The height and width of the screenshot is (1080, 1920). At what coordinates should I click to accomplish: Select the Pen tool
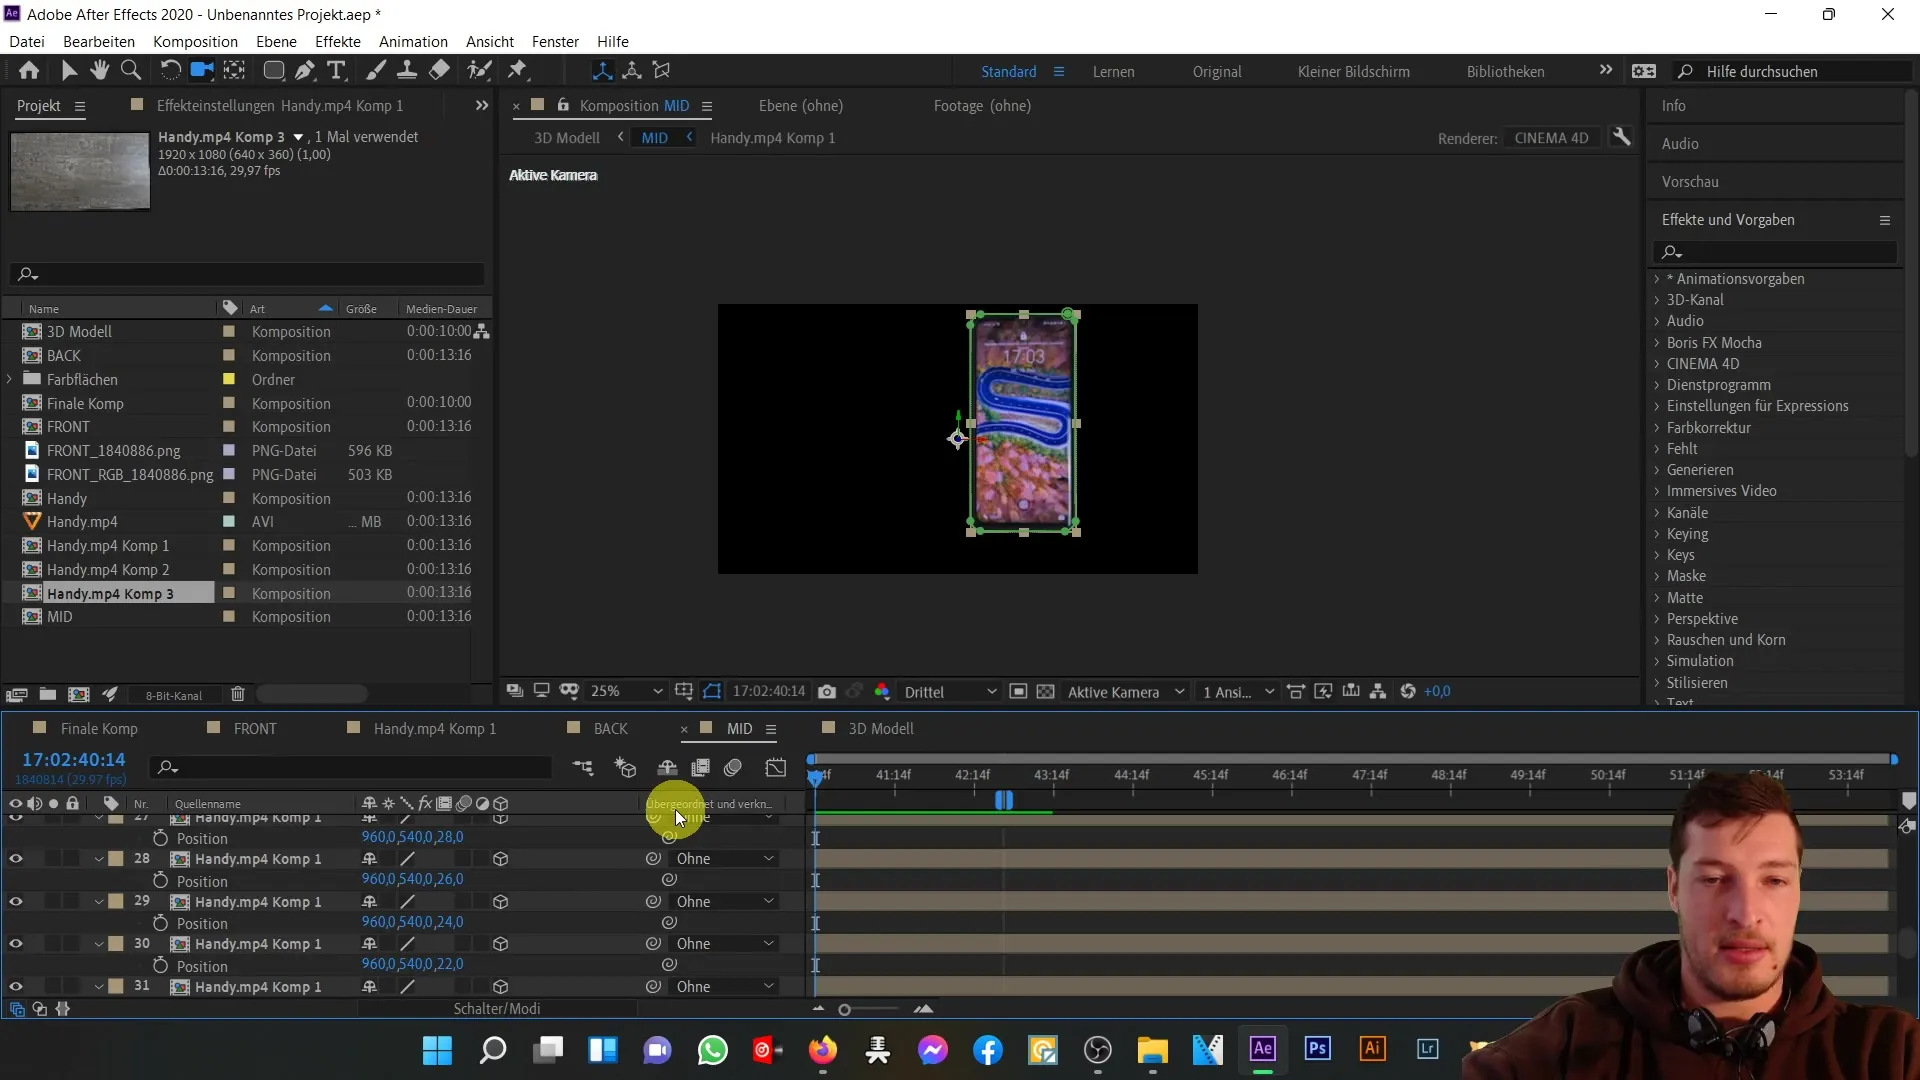(x=305, y=70)
